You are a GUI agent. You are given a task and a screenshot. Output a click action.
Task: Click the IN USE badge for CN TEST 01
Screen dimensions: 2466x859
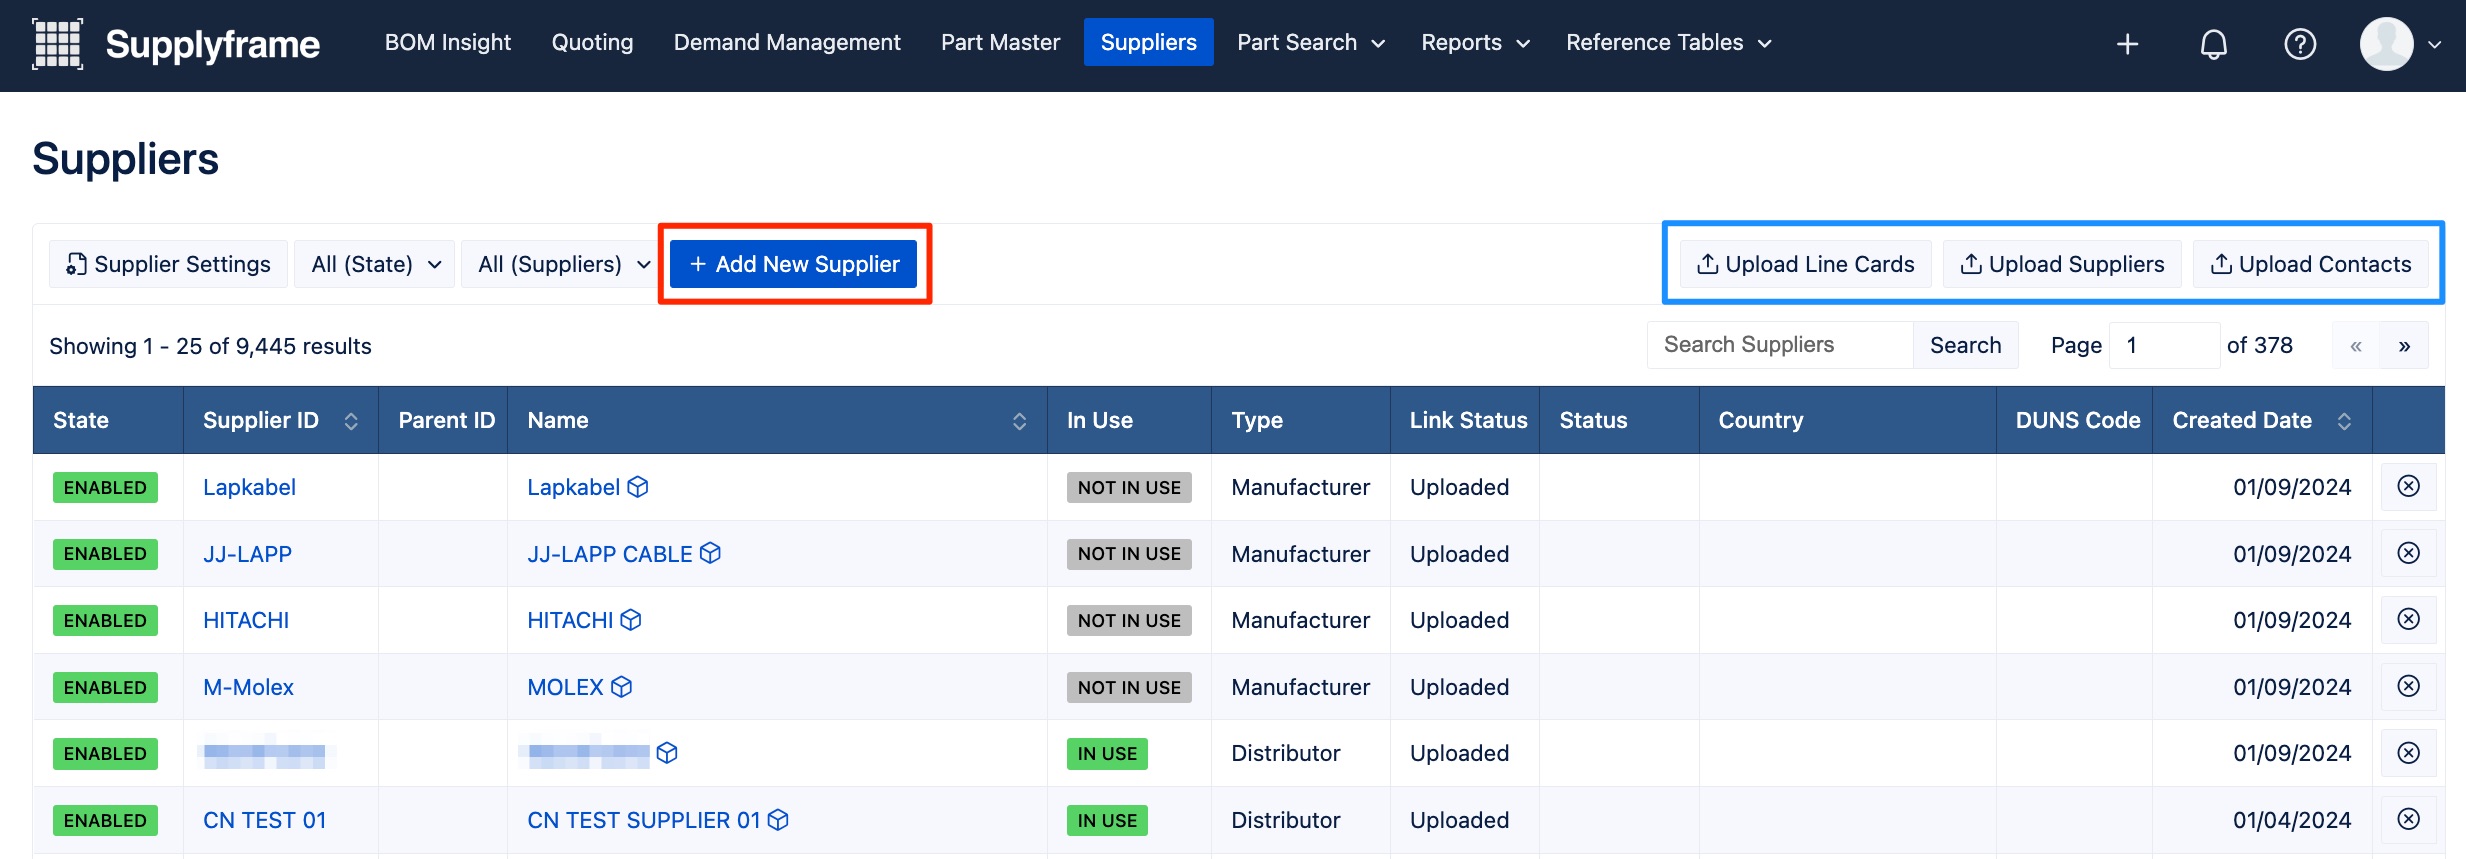point(1107,820)
